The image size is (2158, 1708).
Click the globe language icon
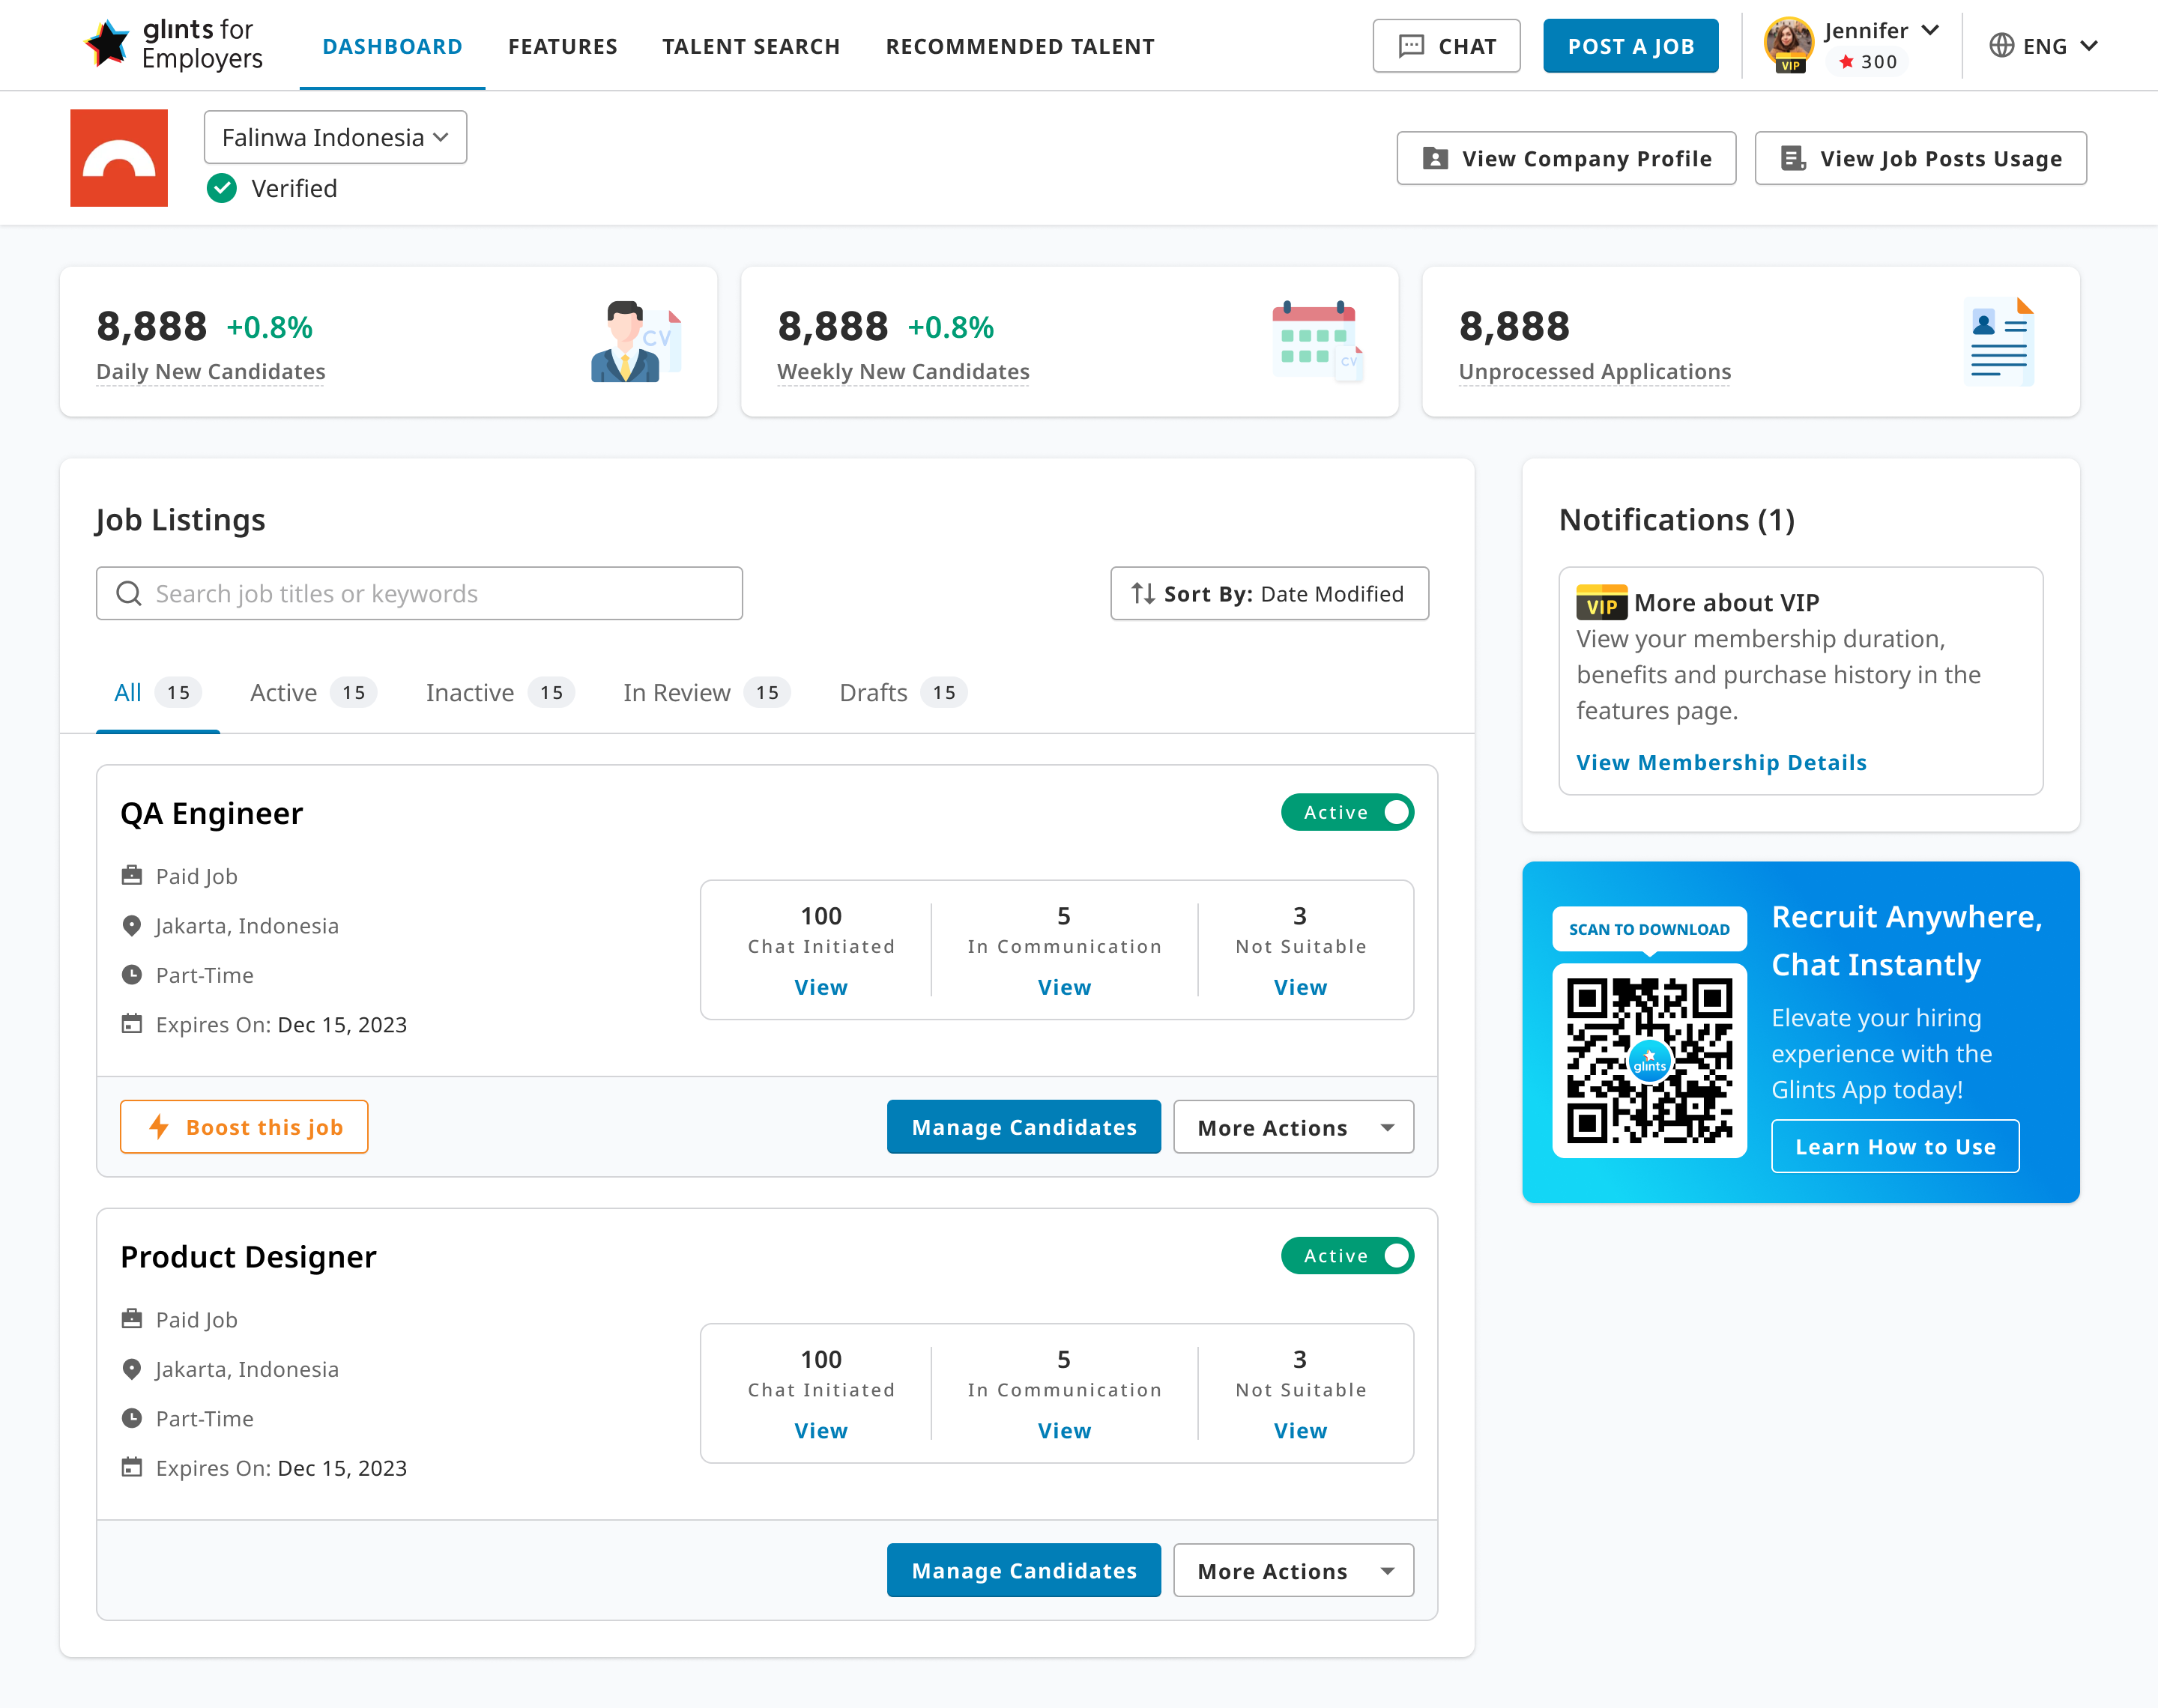coord(2001,46)
